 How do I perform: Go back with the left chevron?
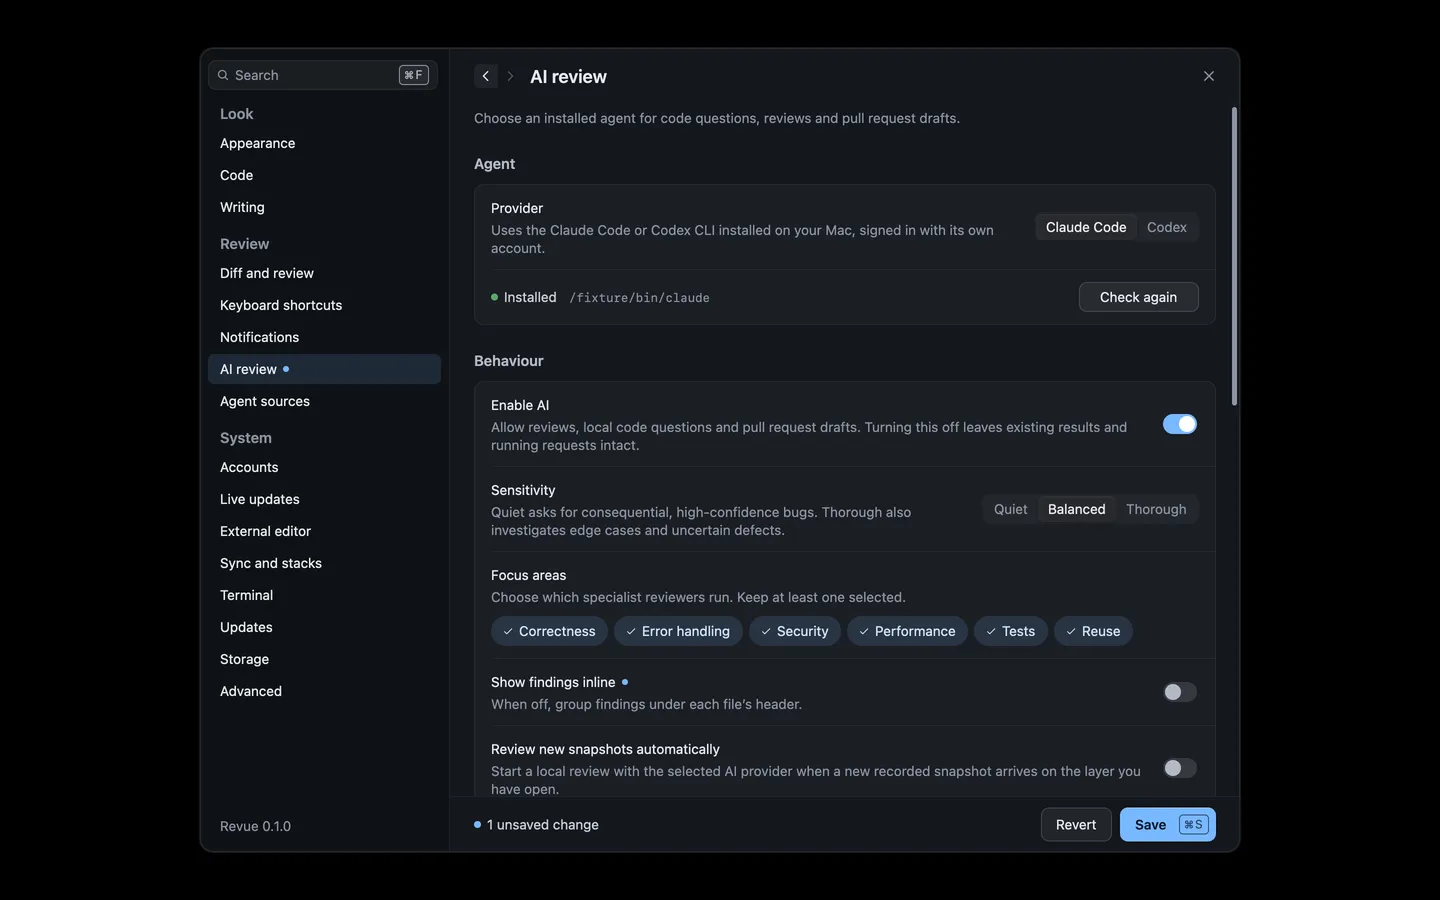[486, 76]
